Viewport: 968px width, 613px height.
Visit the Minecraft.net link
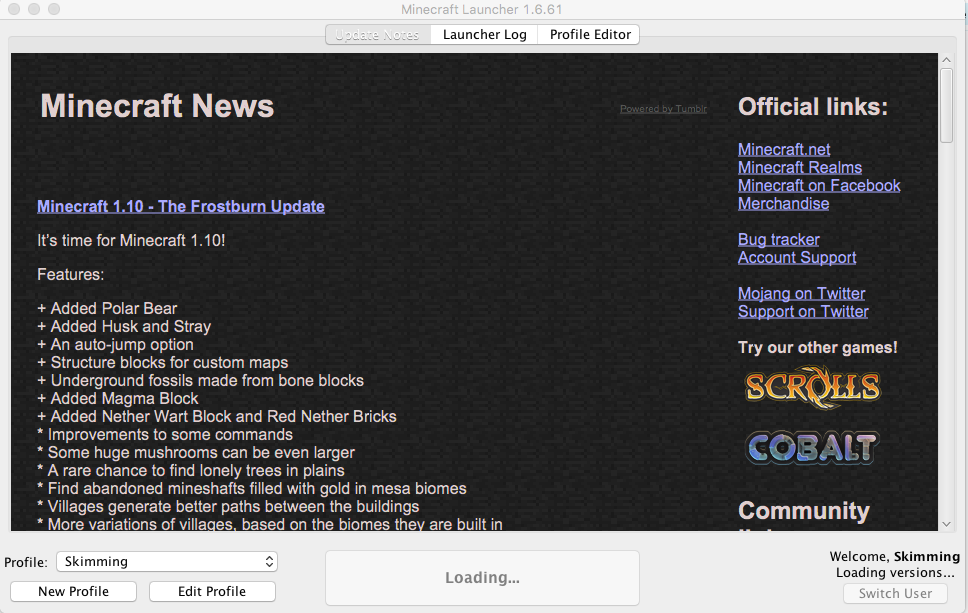(783, 149)
